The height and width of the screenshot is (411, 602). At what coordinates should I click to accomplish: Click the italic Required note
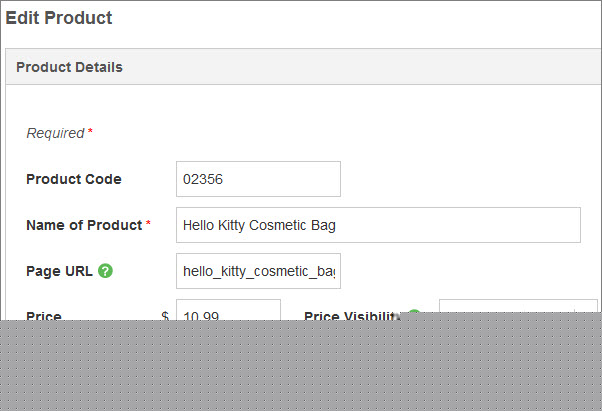click(x=55, y=133)
